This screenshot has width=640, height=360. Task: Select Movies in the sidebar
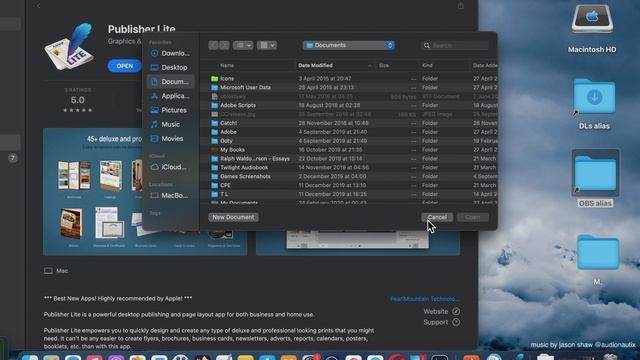170,139
